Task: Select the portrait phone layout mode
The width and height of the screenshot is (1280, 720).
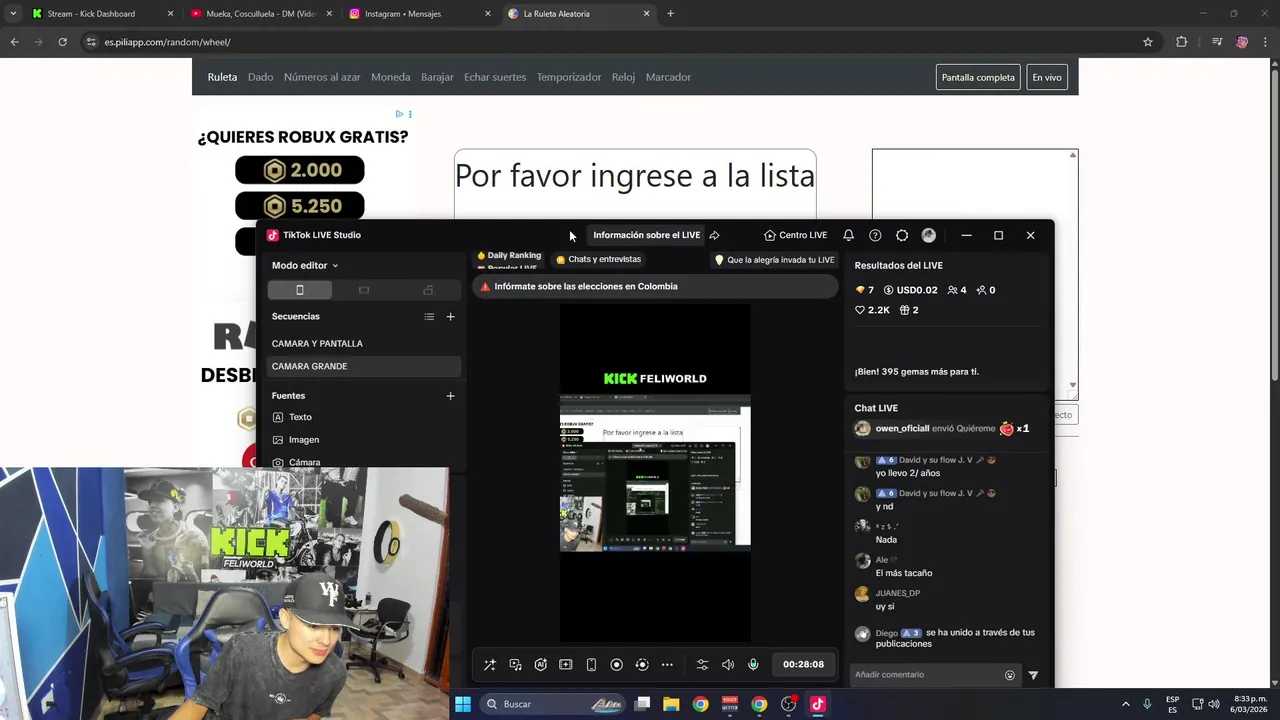Action: (300, 290)
